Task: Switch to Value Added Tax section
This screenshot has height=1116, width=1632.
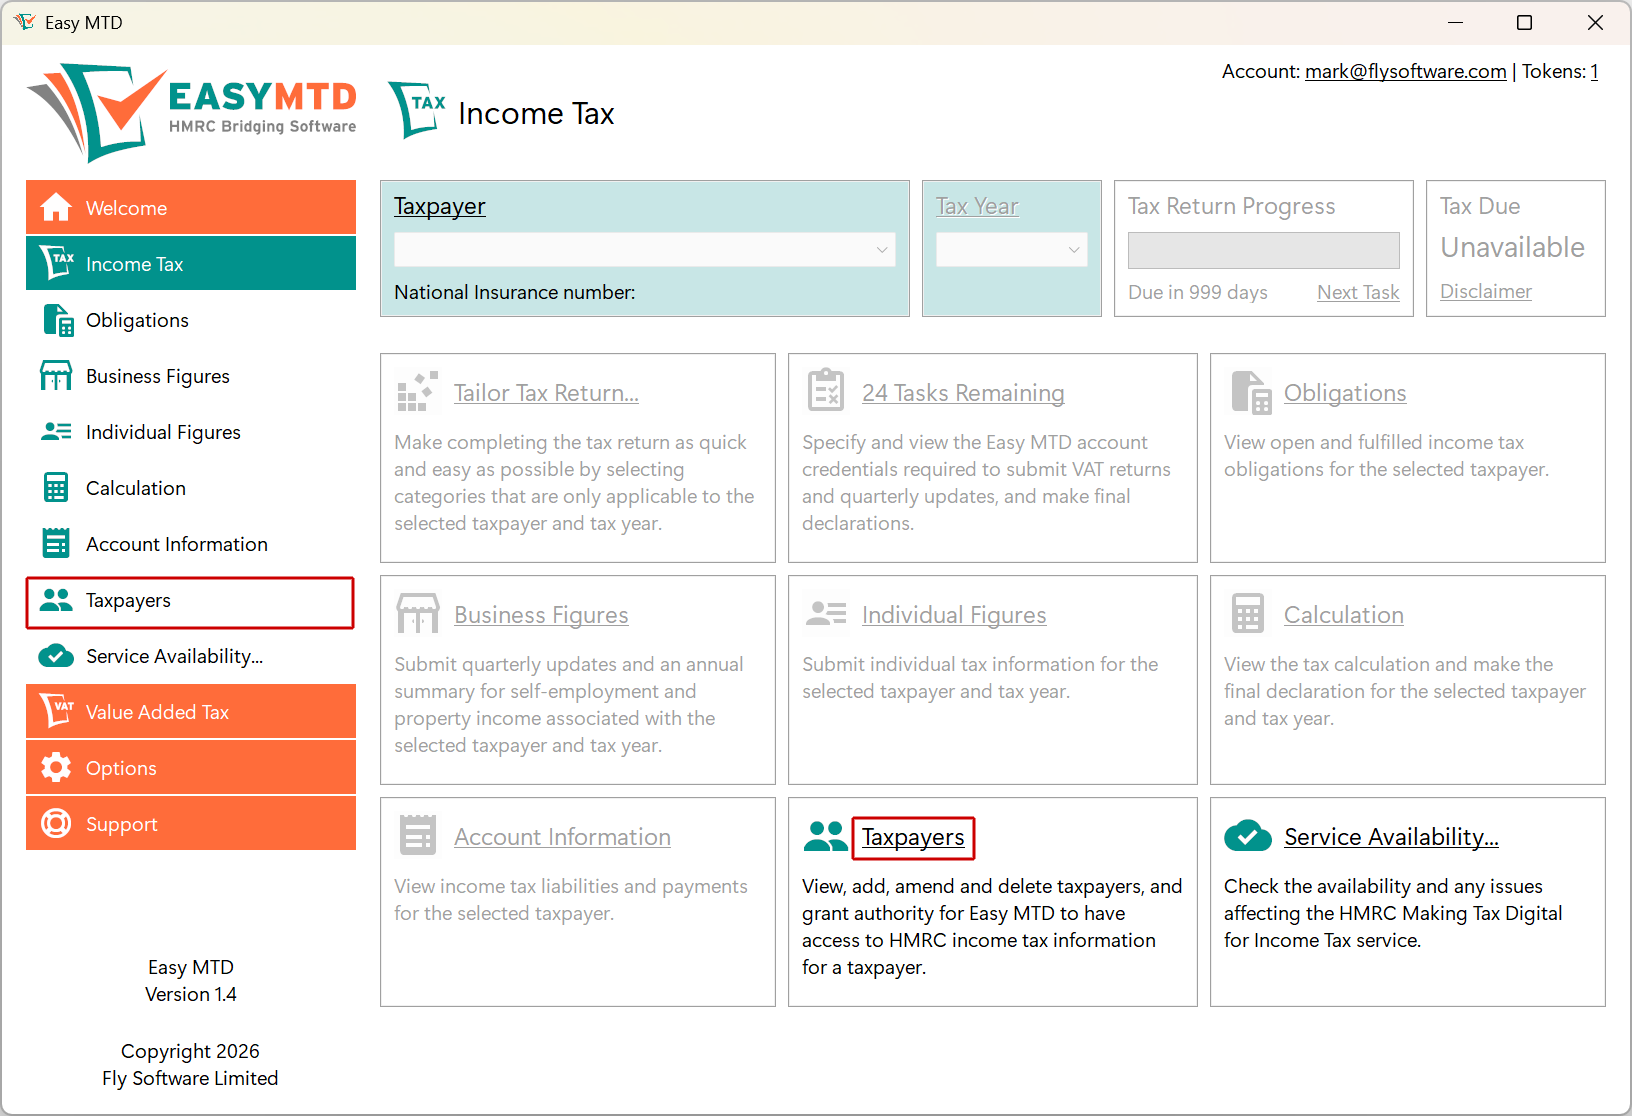Action: [x=191, y=711]
